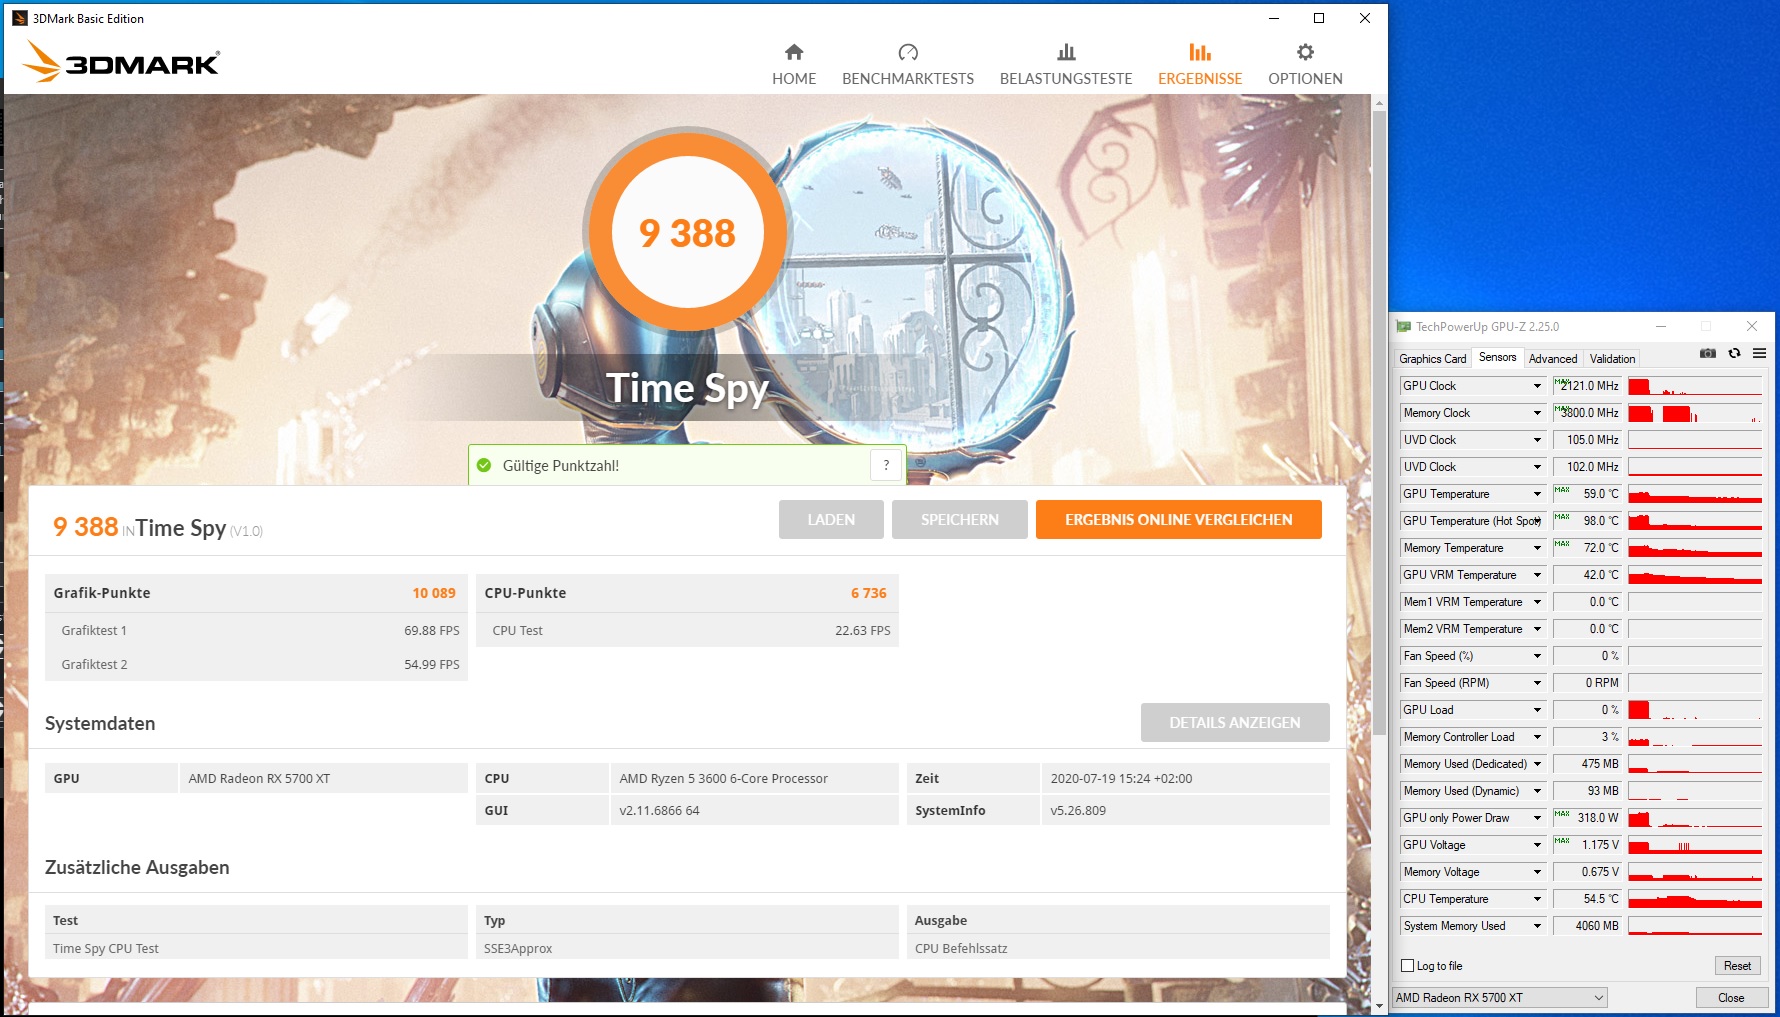The image size is (1780, 1017).
Task: Click the Close button in GPU-Z
Action: pyautogui.click(x=1731, y=998)
